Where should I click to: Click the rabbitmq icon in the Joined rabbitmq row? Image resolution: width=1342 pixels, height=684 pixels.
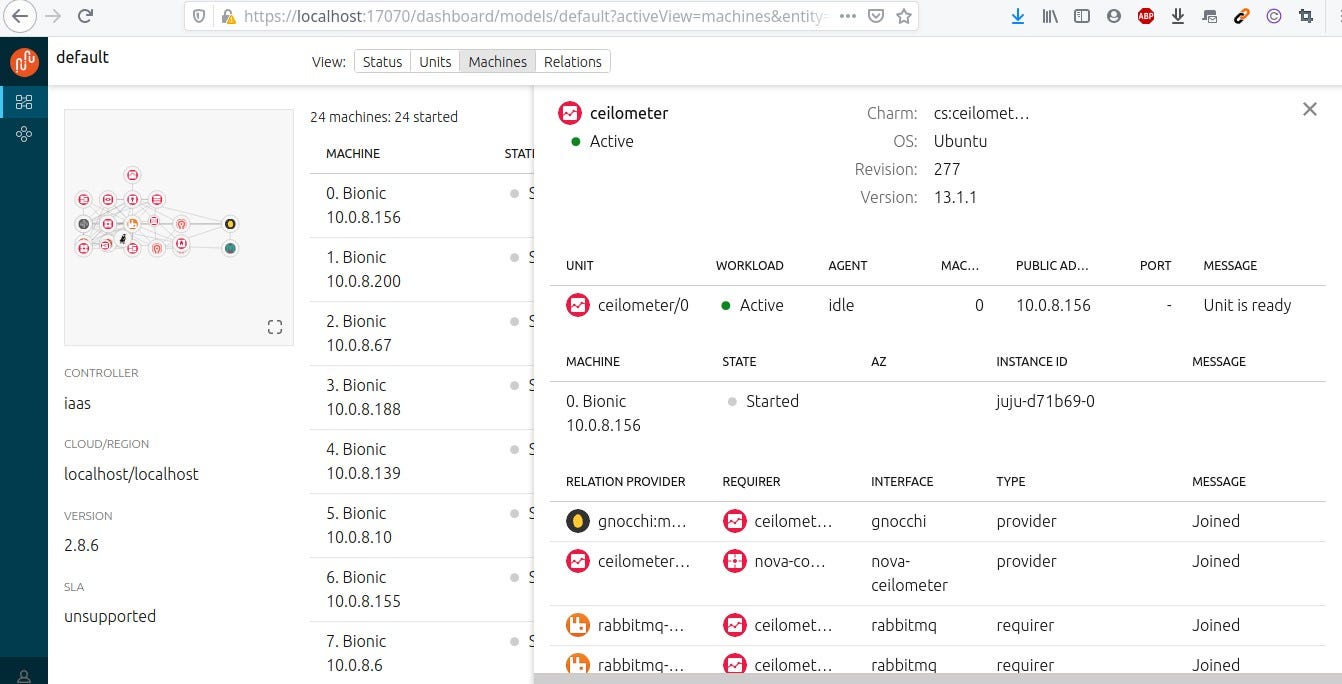pyautogui.click(x=577, y=625)
